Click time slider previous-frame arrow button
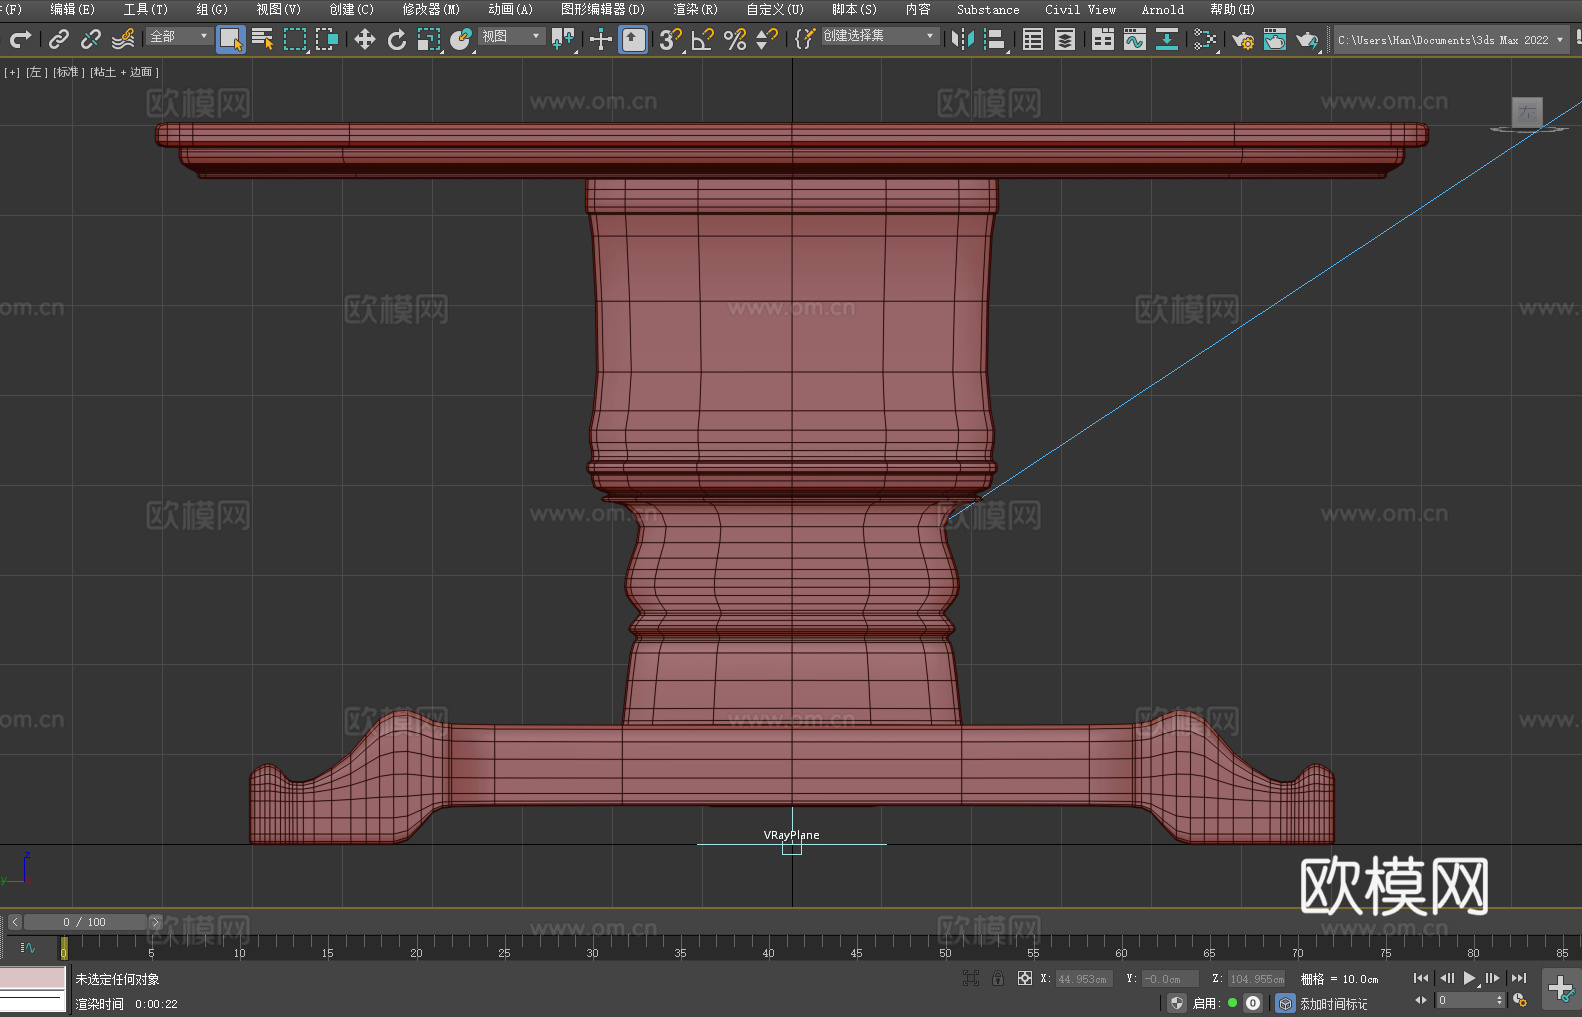This screenshot has width=1582, height=1017. pyautogui.click(x=14, y=922)
